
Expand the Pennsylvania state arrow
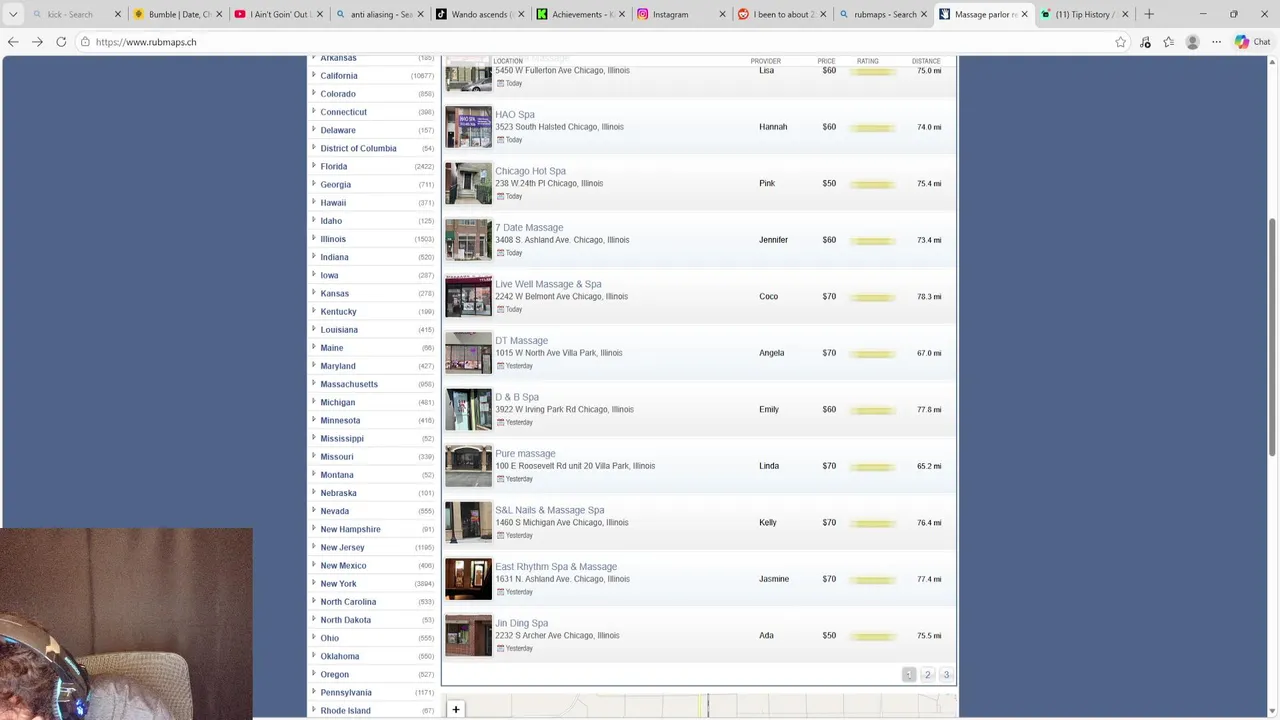(314, 692)
